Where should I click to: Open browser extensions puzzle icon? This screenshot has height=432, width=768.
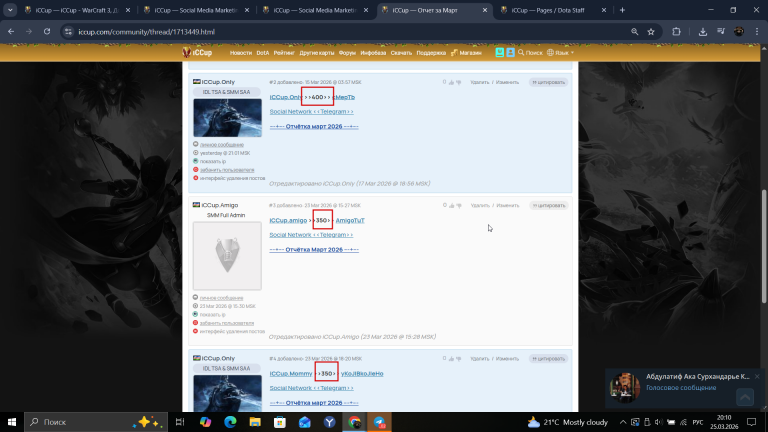(676, 31)
